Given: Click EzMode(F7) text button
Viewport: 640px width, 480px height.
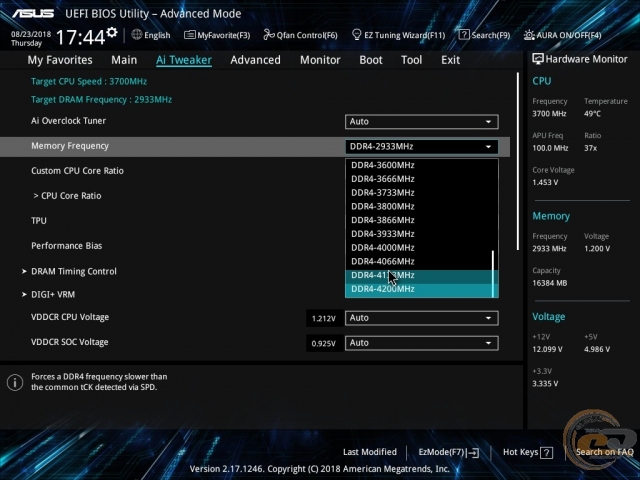Looking at the screenshot, I should [x=441, y=452].
